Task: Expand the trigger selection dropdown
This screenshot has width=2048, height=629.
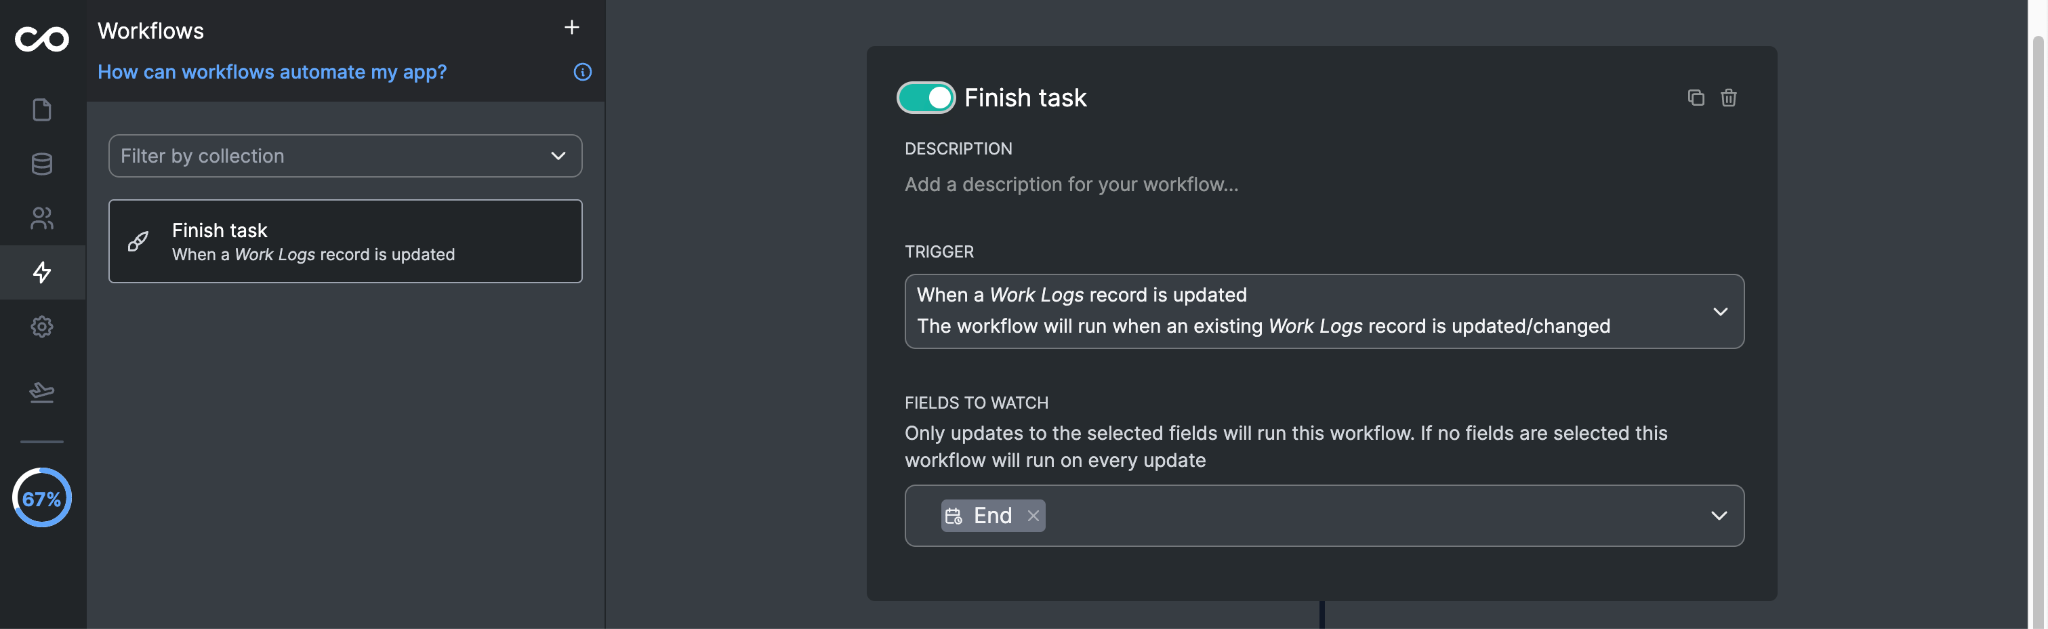Action: coord(1722,311)
